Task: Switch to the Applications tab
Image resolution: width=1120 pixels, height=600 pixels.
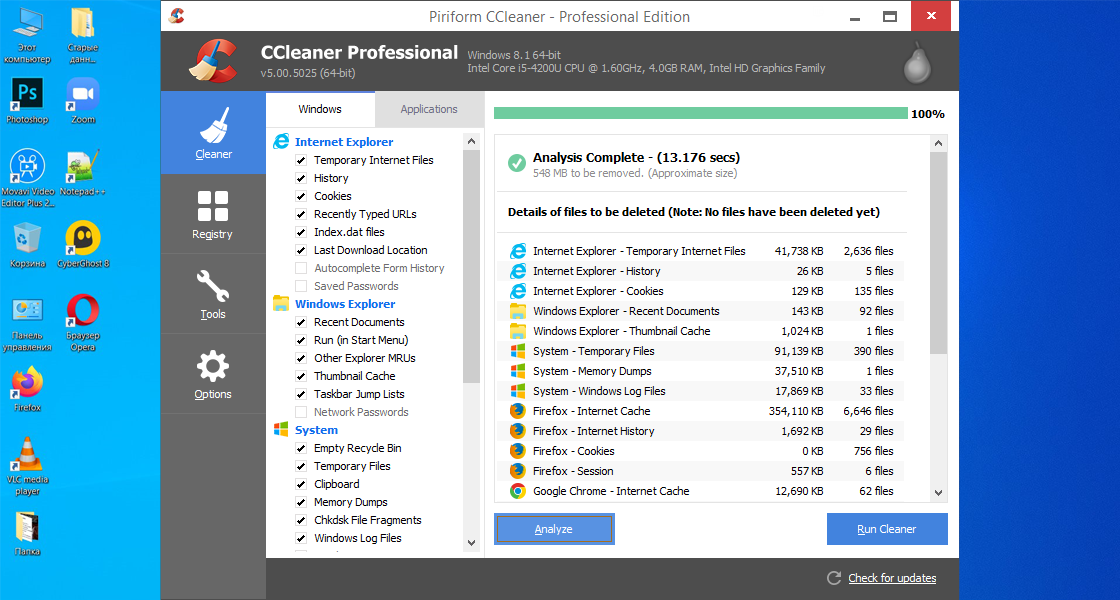Action: point(429,109)
